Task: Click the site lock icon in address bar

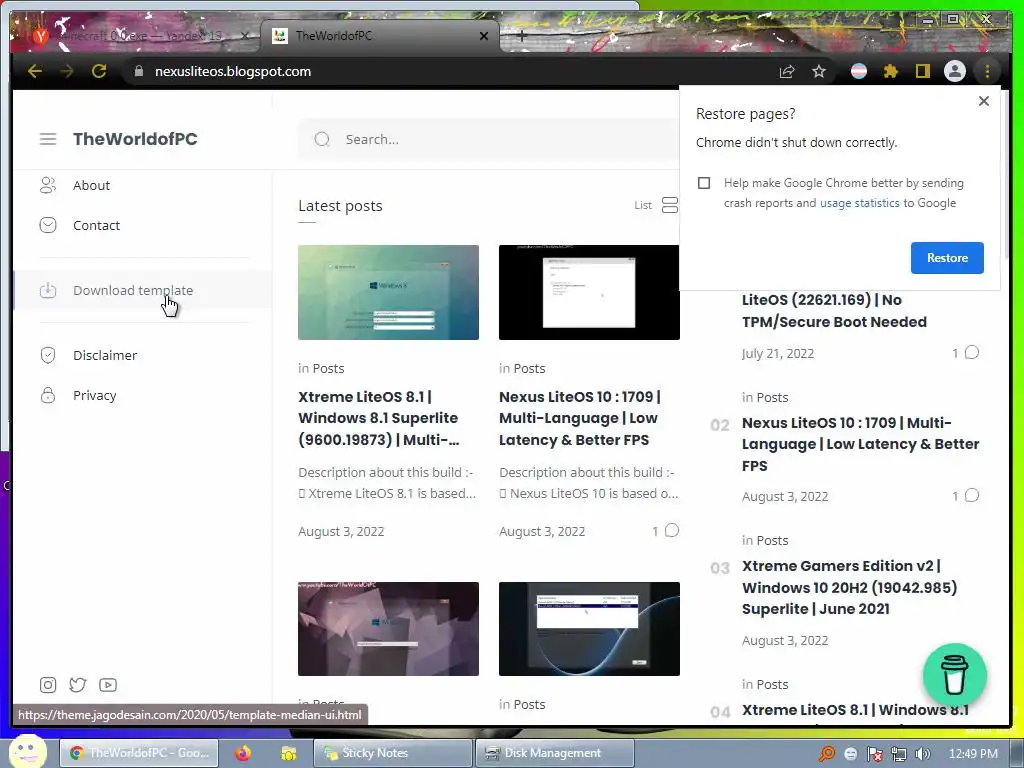Action: 138,71
